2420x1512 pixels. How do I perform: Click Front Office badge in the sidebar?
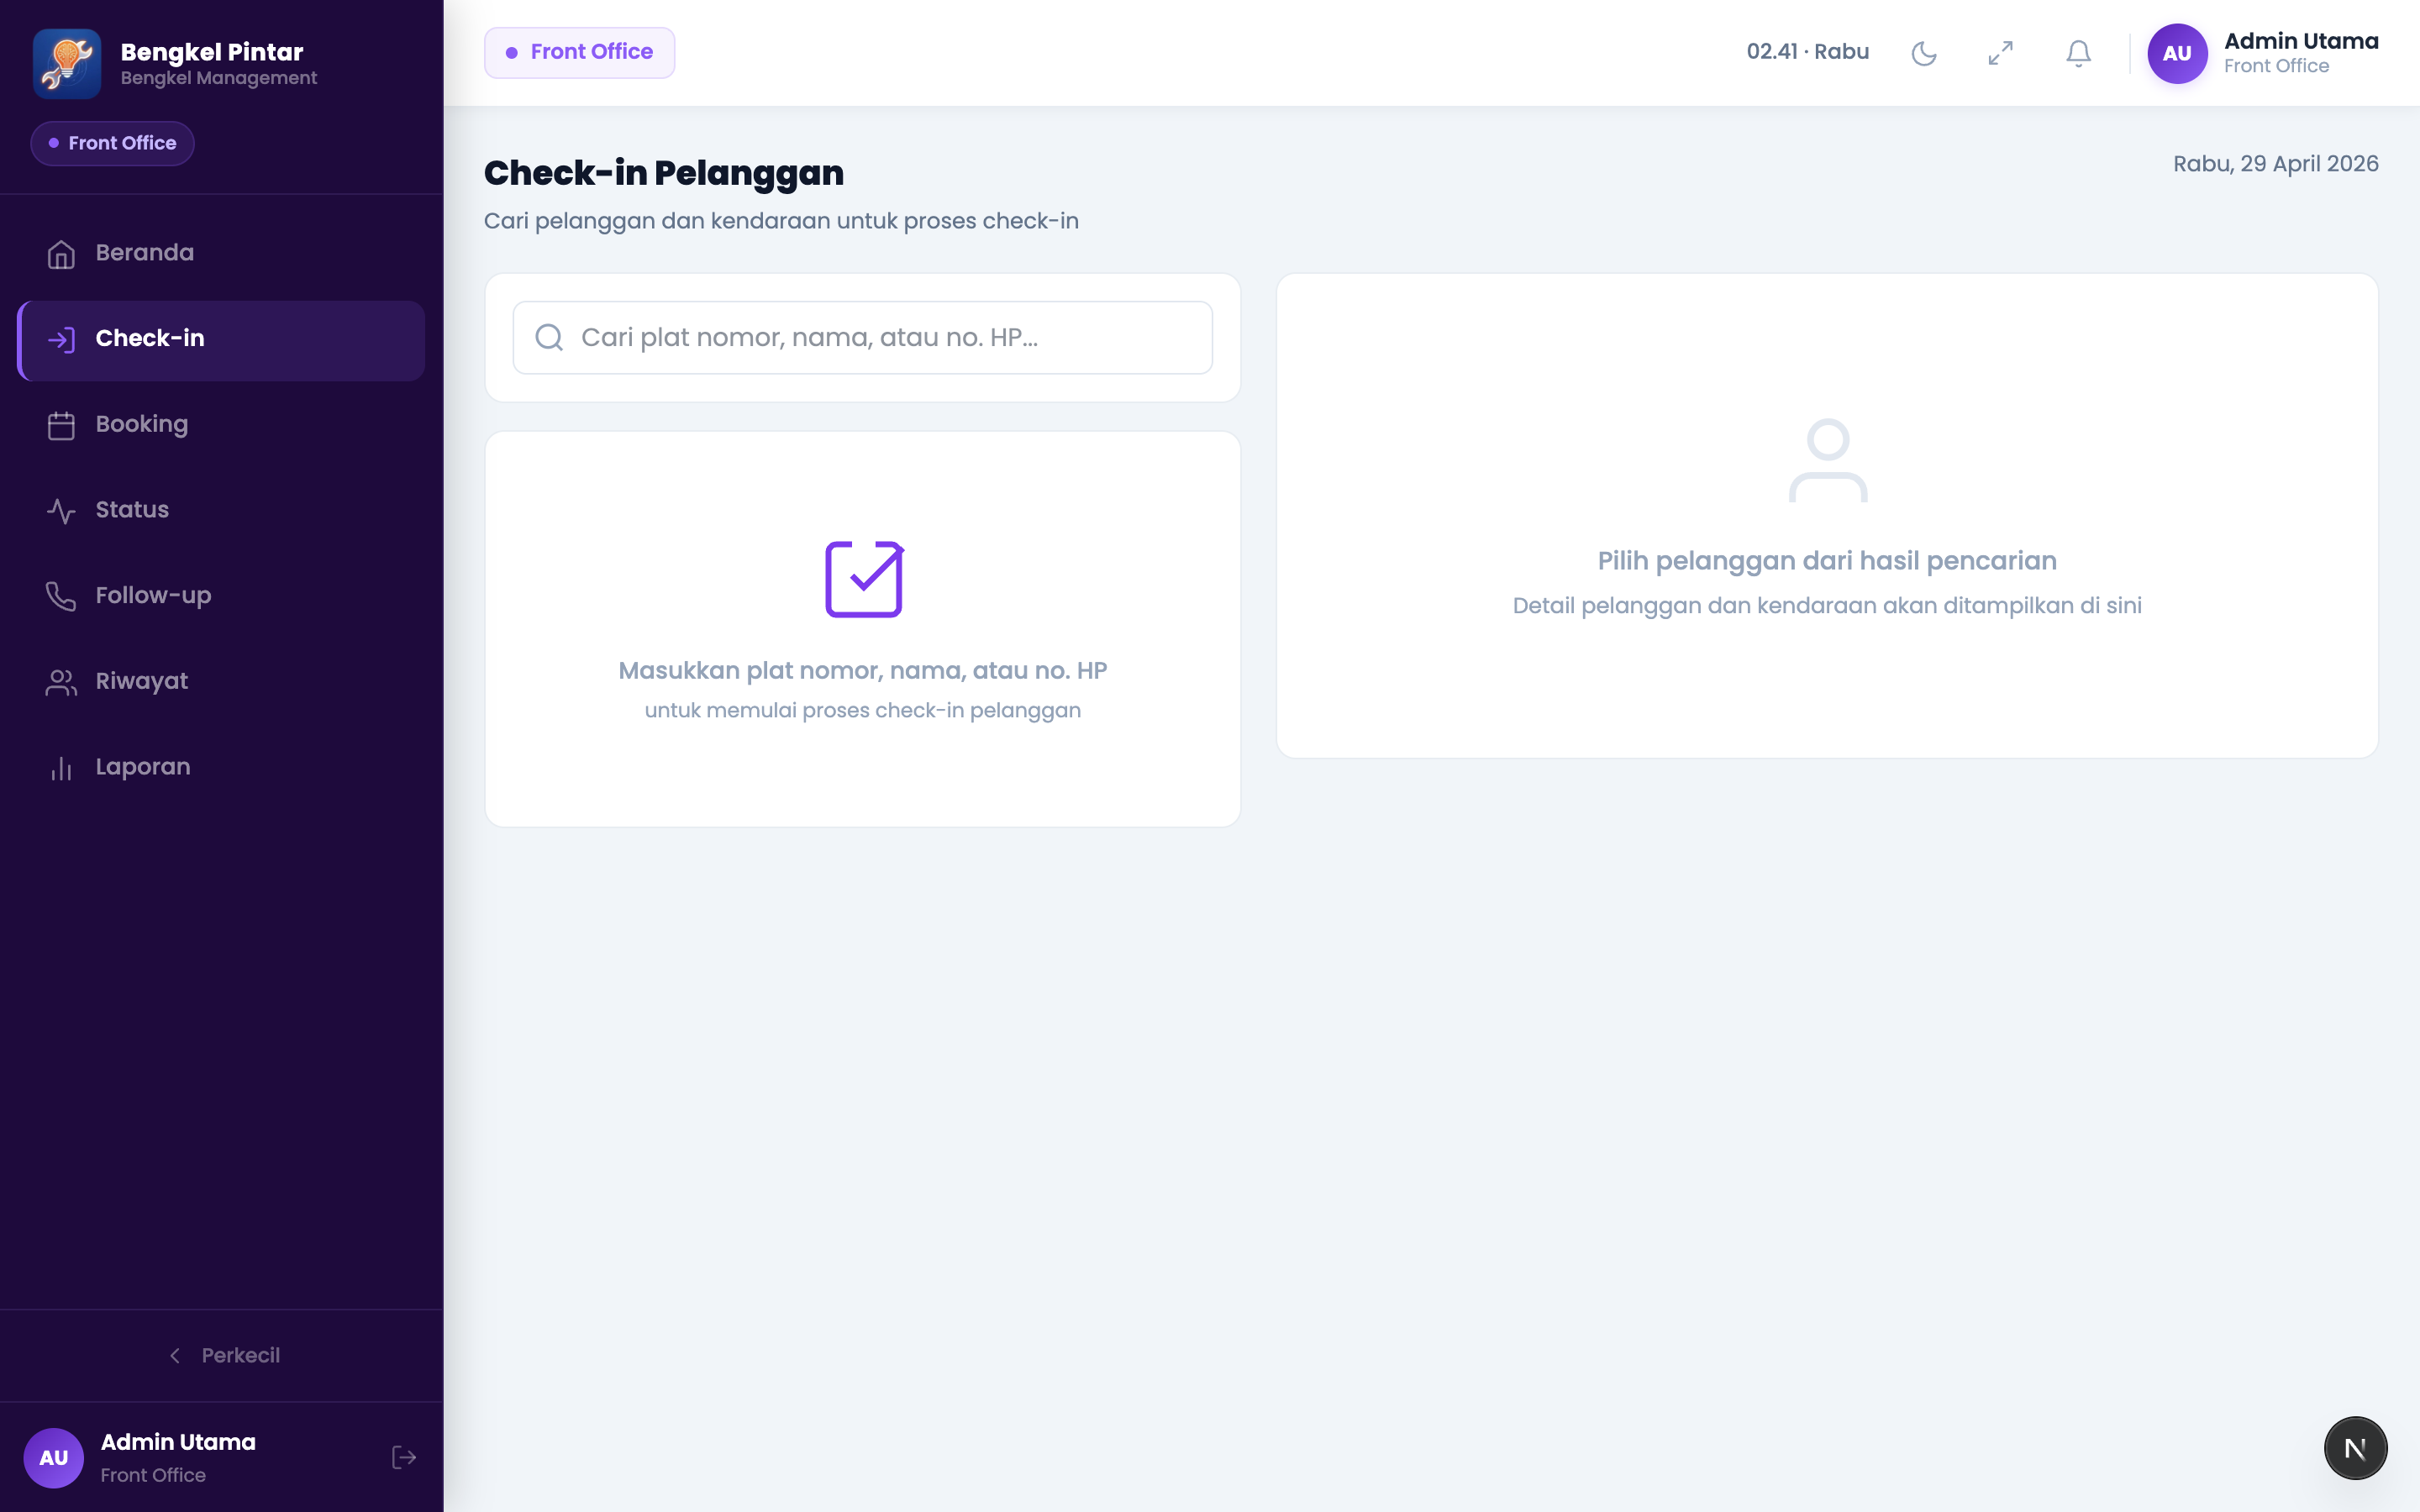(x=112, y=143)
